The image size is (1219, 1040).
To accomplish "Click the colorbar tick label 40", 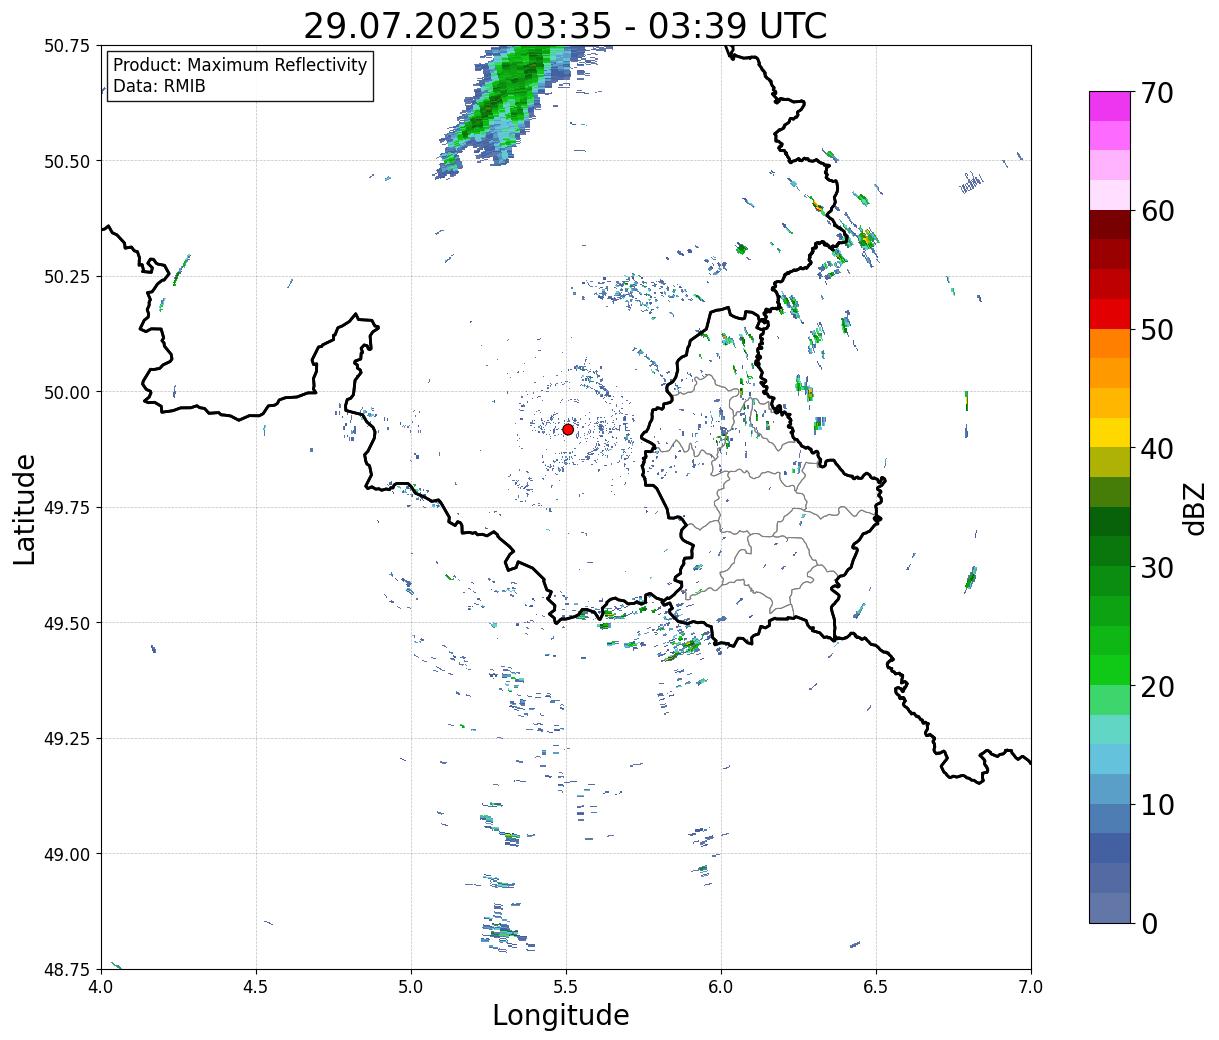I will tap(1156, 448).
